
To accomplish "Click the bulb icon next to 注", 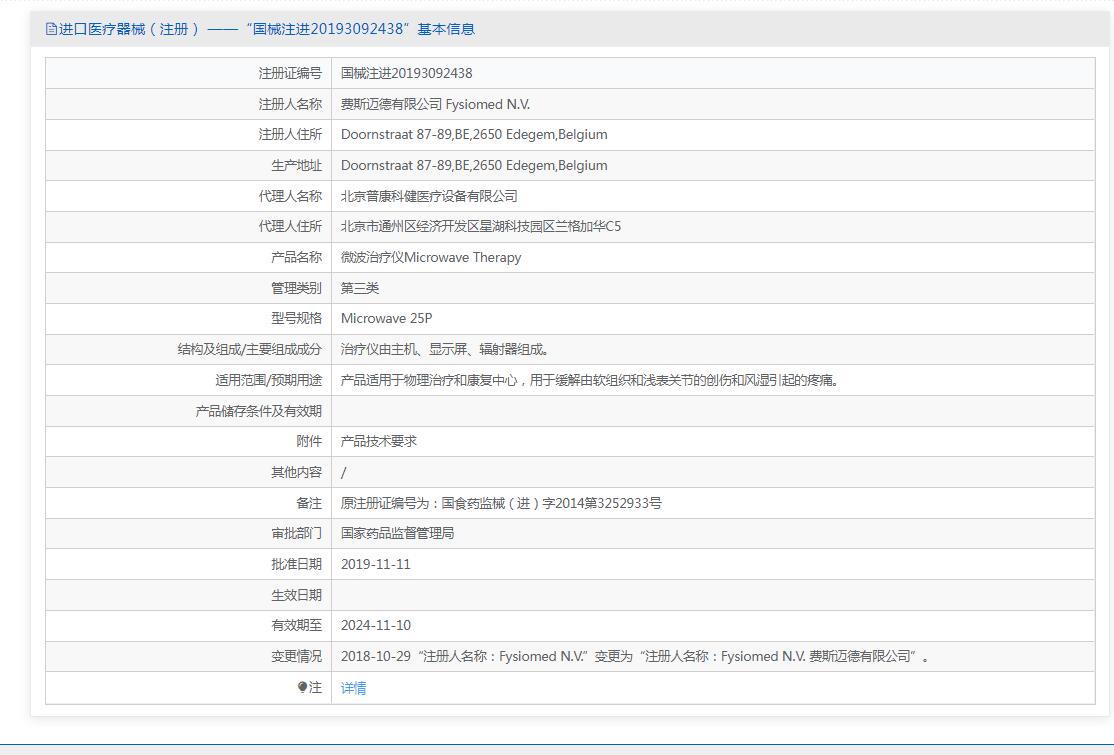I will [303, 687].
